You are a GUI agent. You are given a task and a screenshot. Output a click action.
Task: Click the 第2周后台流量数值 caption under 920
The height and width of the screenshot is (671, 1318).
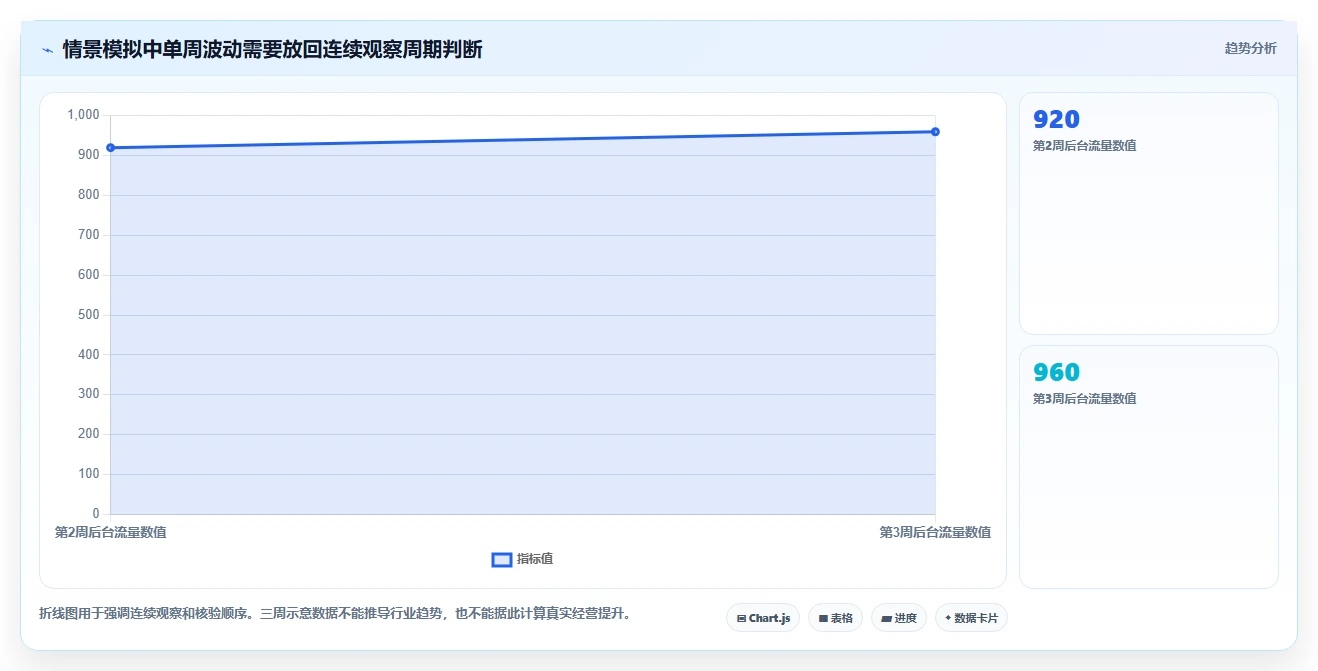coord(1084,146)
